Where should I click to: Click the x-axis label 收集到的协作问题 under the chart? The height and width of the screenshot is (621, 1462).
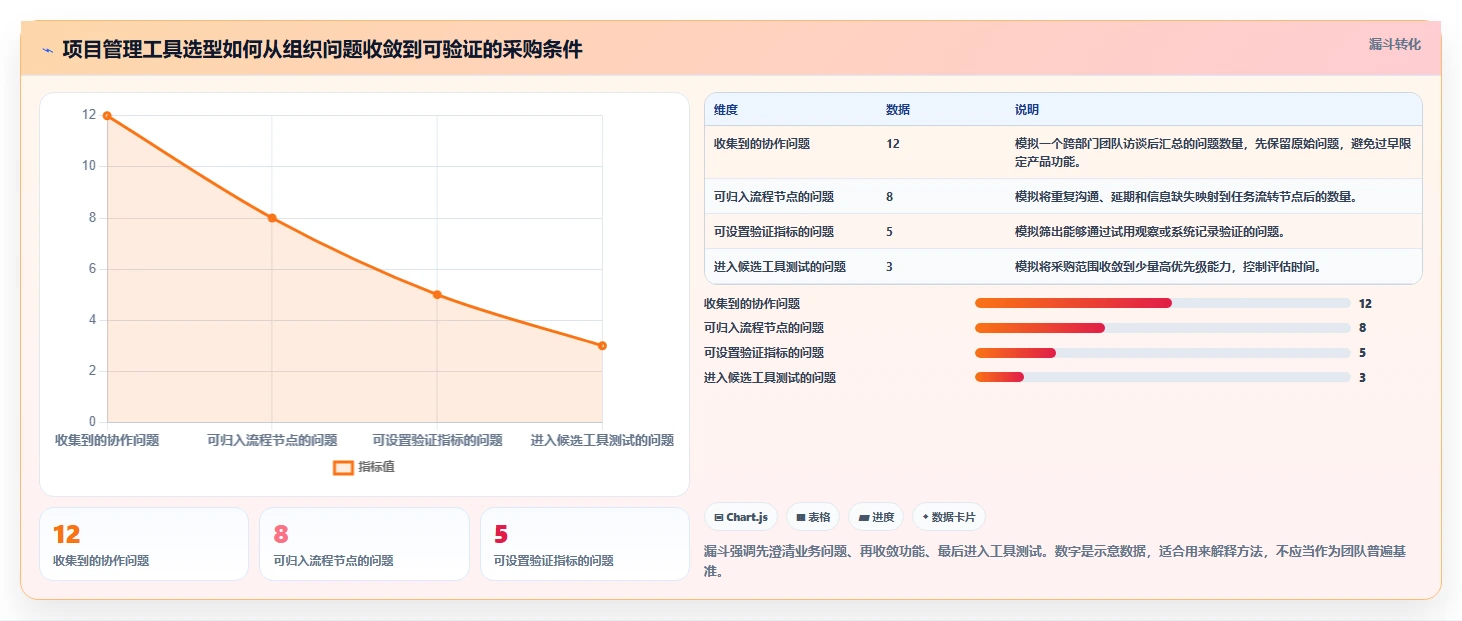point(107,440)
